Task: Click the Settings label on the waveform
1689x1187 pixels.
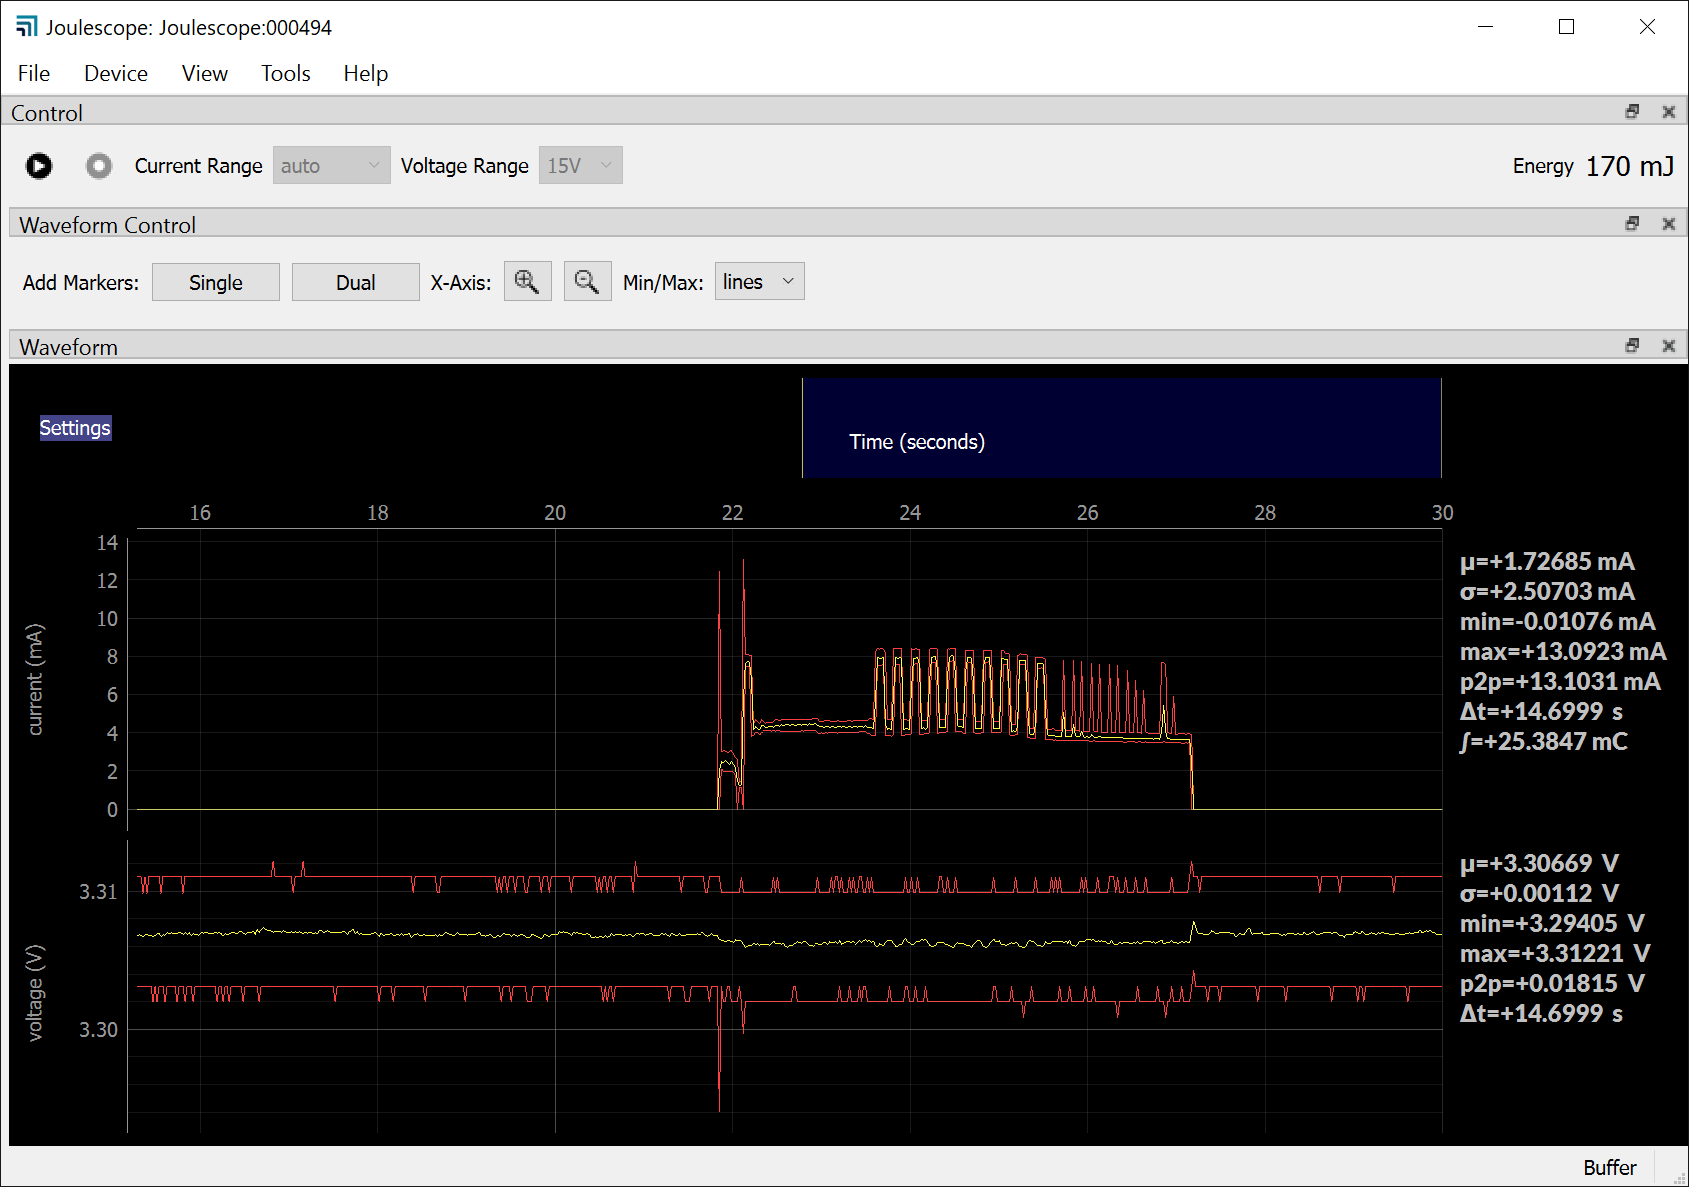Action: (x=75, y=427)
